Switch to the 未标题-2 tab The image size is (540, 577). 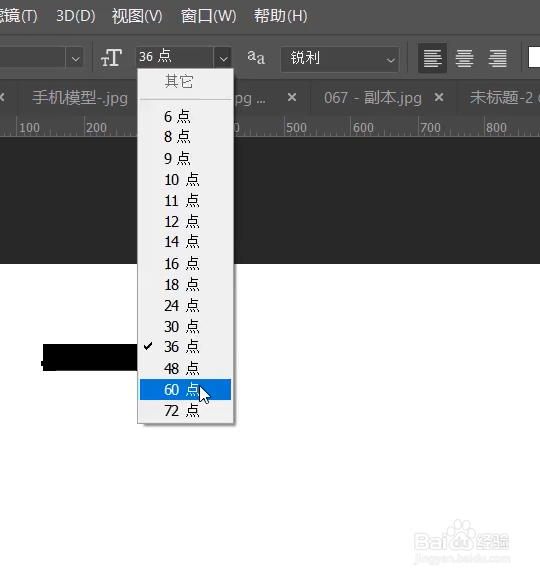502,98
